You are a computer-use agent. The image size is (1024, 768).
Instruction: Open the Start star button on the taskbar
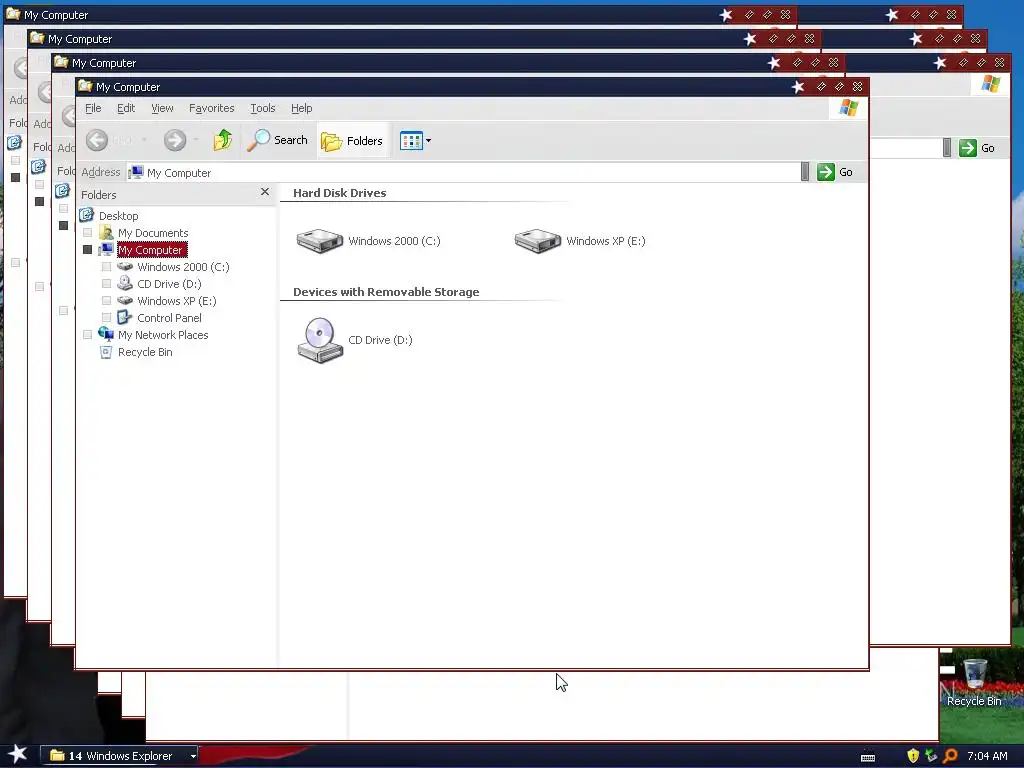(17, 754)
